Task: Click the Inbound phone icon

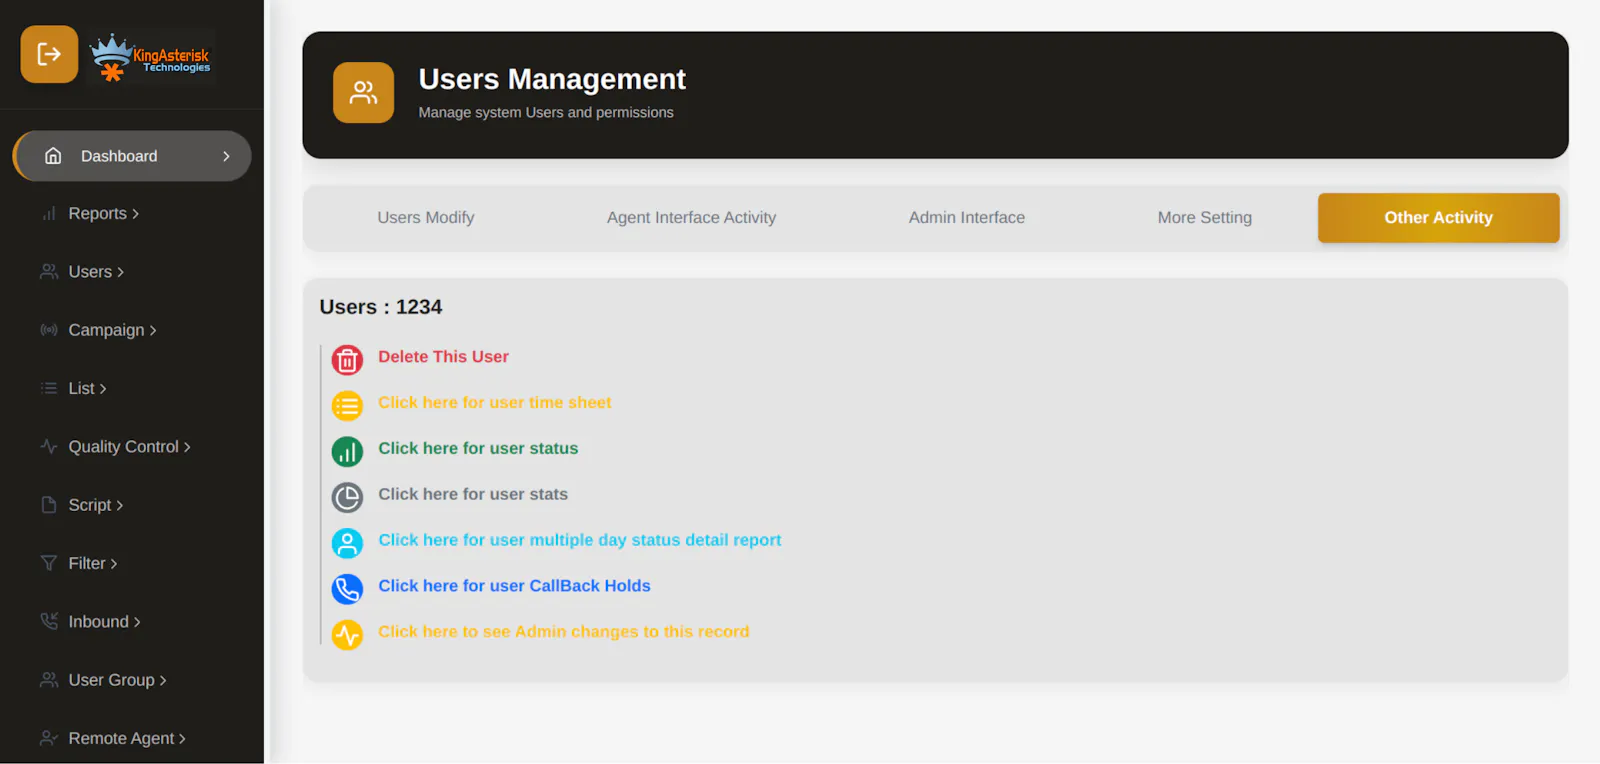Action: click(x=49, y=621)
